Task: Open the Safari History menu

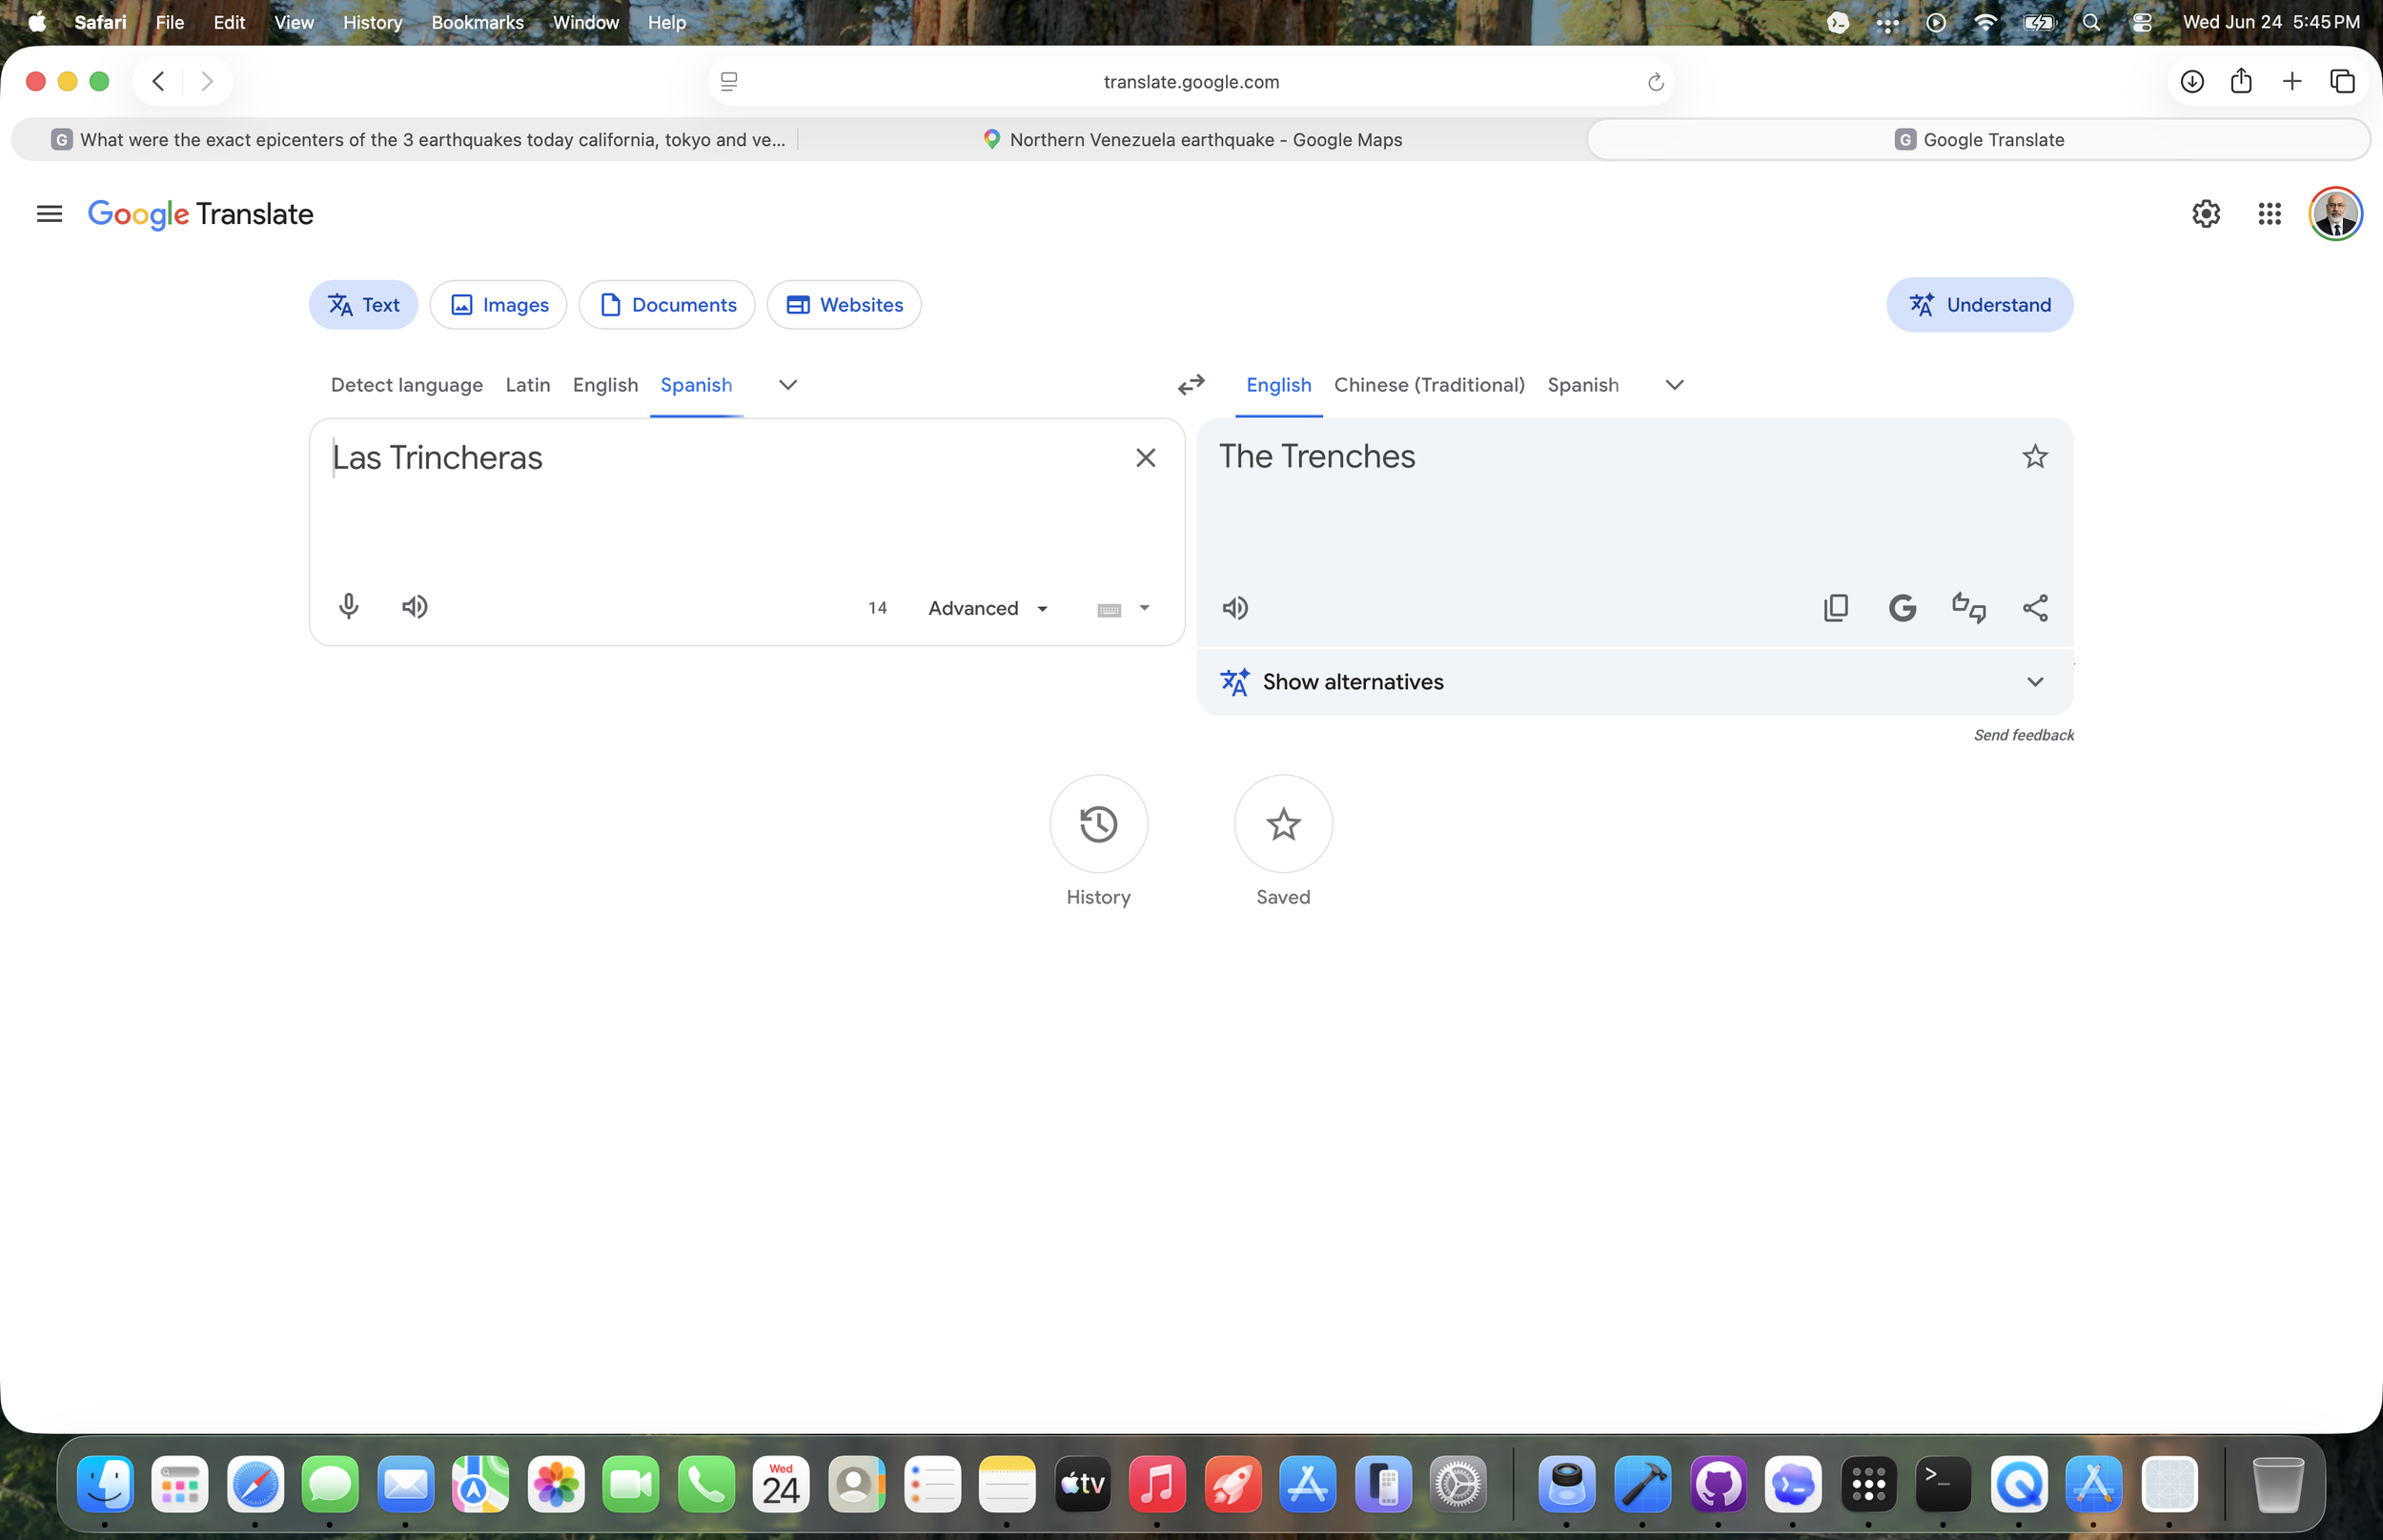Action: point(372,22)
